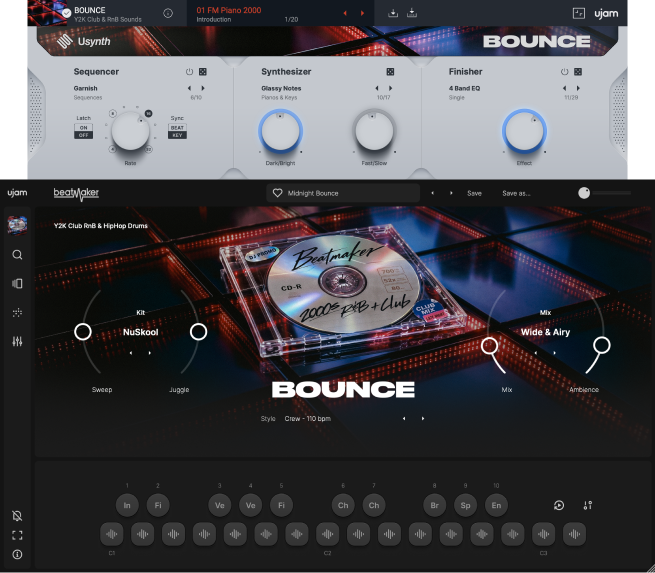This screenshot has height=573, width=655.
Task: Click the Fast/Slow knob
Action: point(374,131)
